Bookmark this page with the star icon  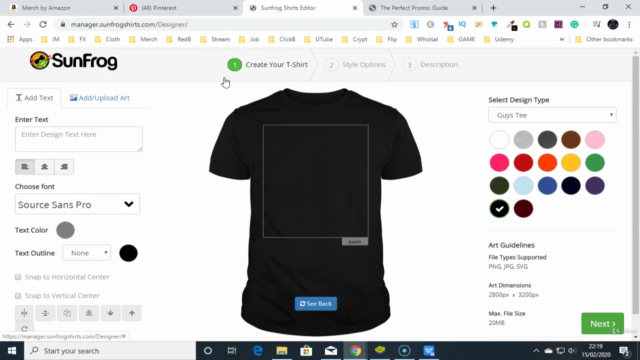pos(394,24)
